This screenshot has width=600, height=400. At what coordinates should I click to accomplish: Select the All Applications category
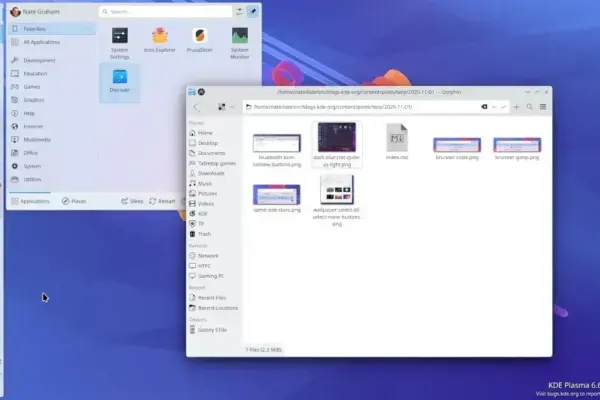[52, 42]
